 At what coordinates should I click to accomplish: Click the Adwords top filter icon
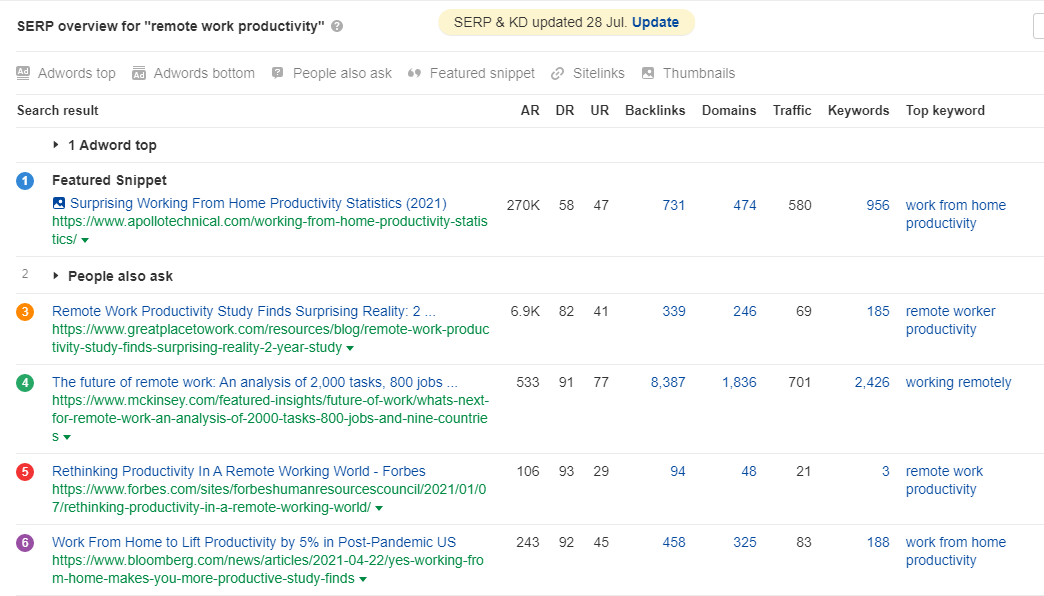point(24,73)
